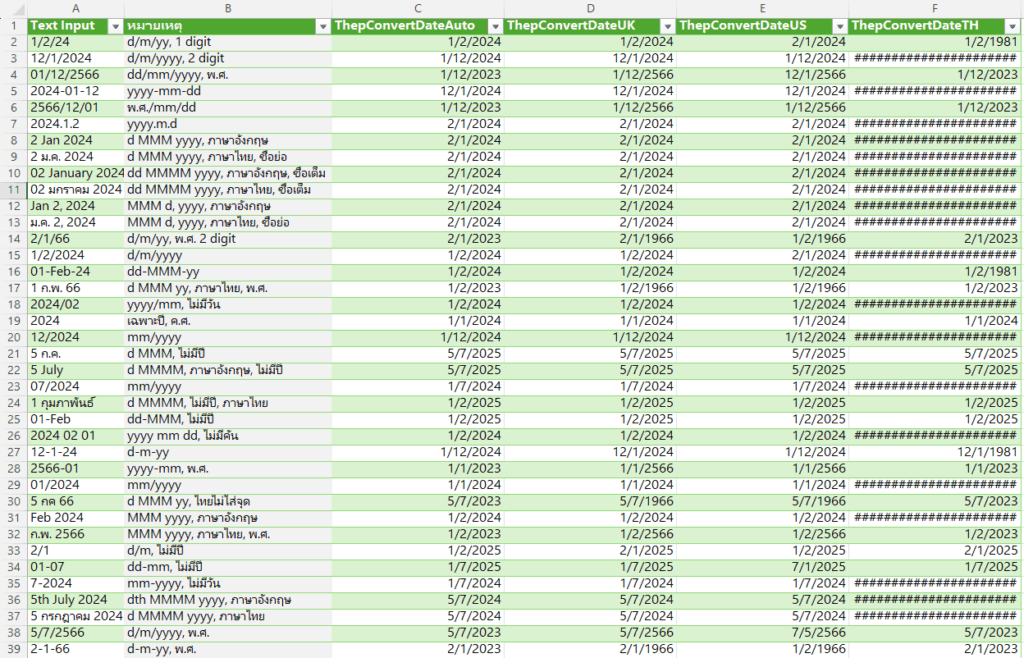This screenshot has width=1024, height=658.
Task: Select the cell containing 5 ก.ค.
Action: click(76, 354)
